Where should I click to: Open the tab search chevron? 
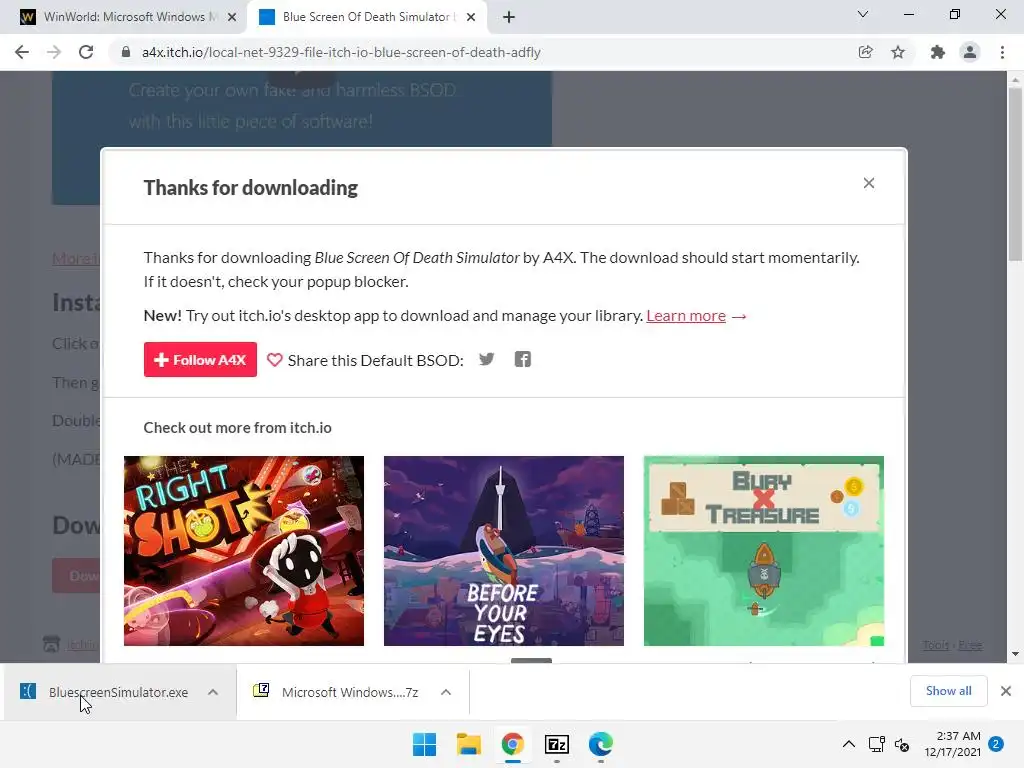click(863, 14)
